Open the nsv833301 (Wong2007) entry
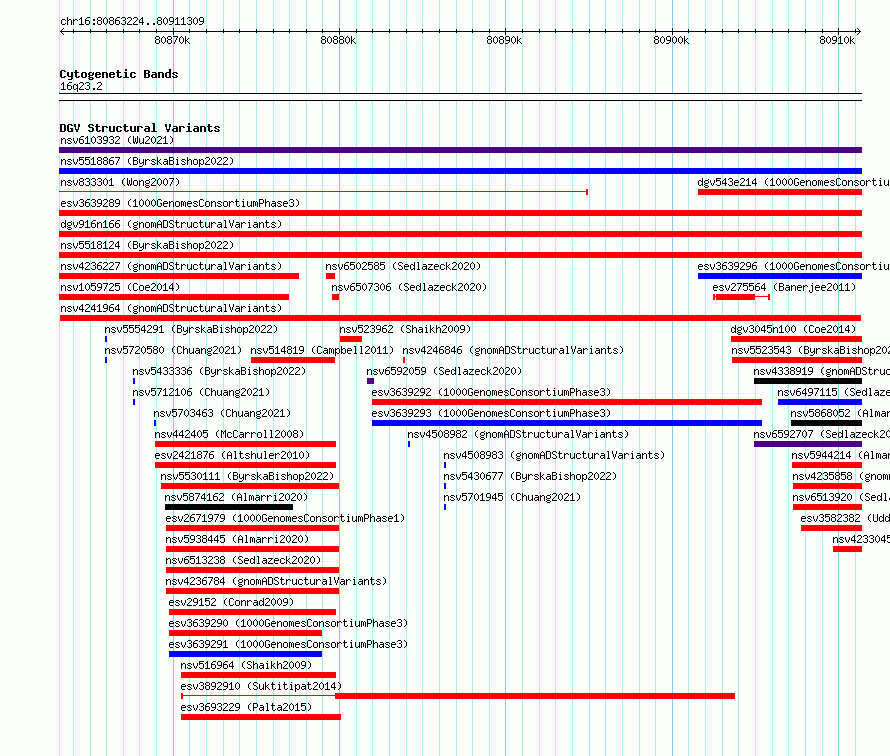Viewport: 890px width, 756px height. 120,182
